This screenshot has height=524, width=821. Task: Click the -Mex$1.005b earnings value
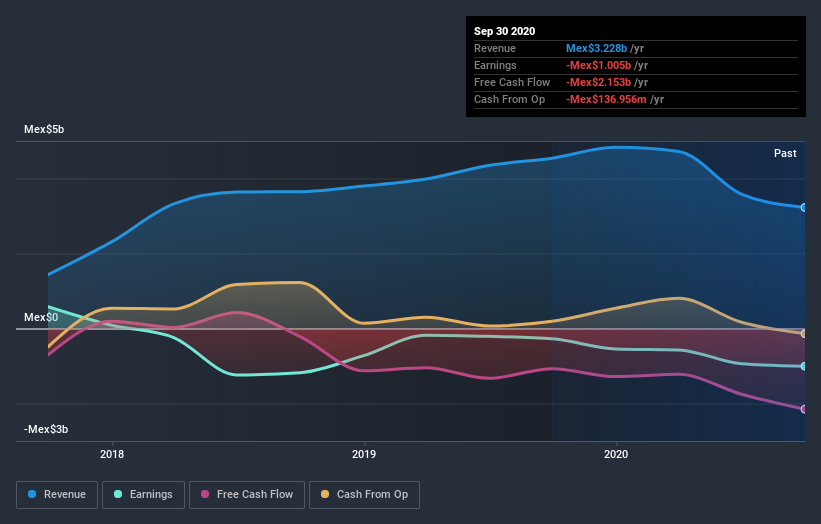point(598,65)
